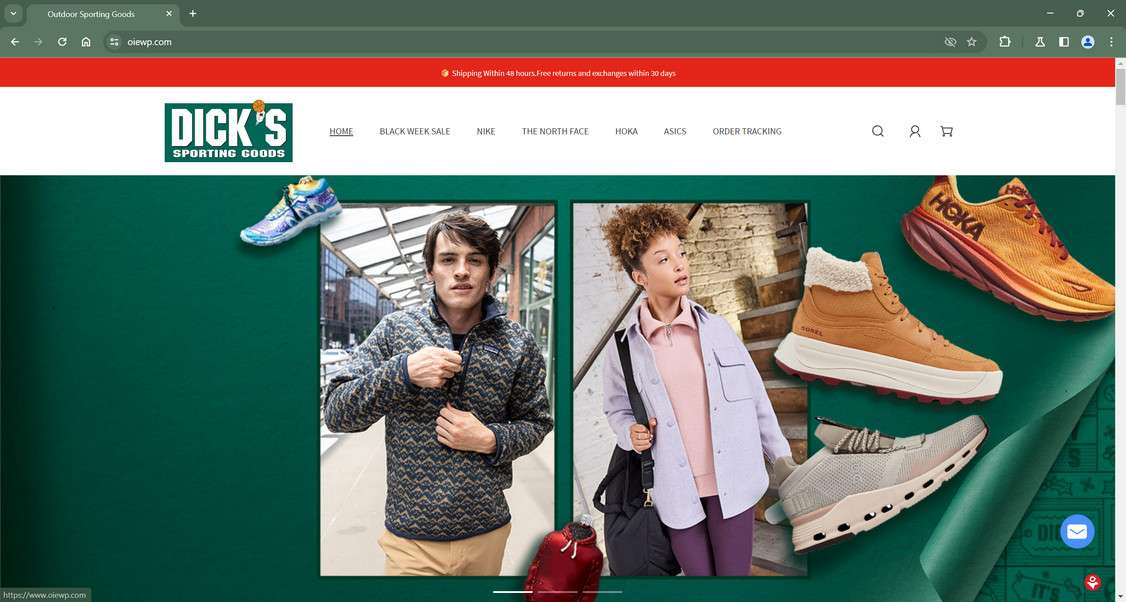Select The North Face menu item
This screenshot has width=1126, height=602.
[x=555, y=131]
